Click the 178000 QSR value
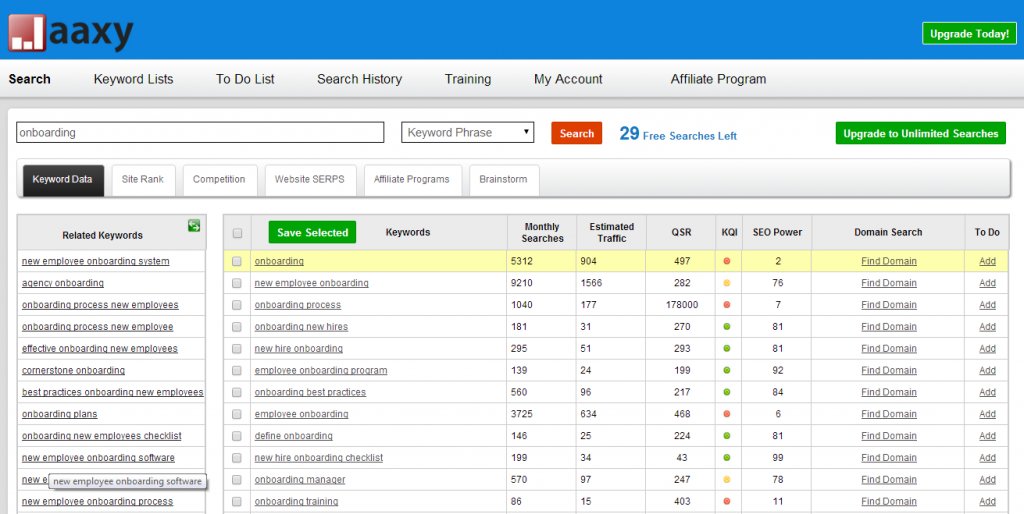 click(682, 305)
